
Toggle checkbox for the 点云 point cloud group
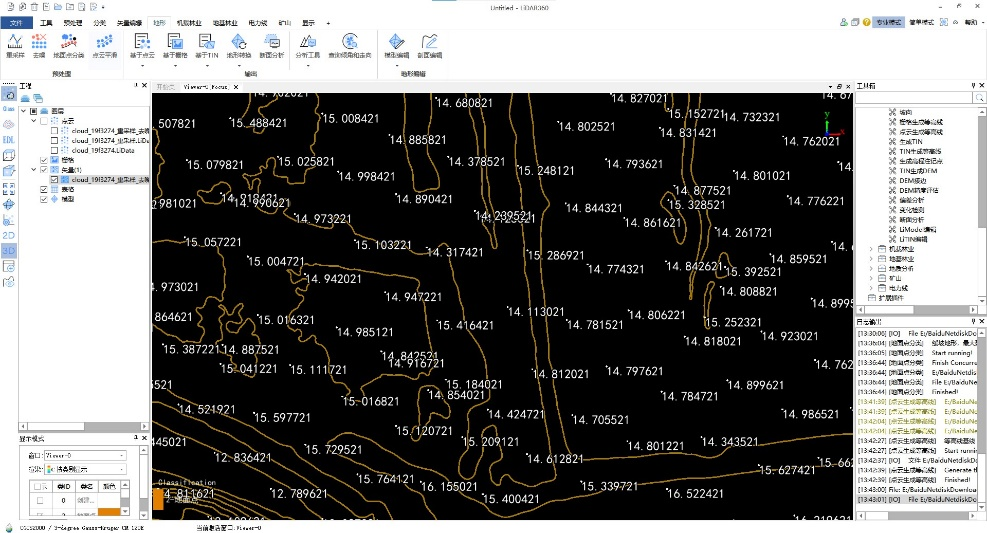coord(43,121)
